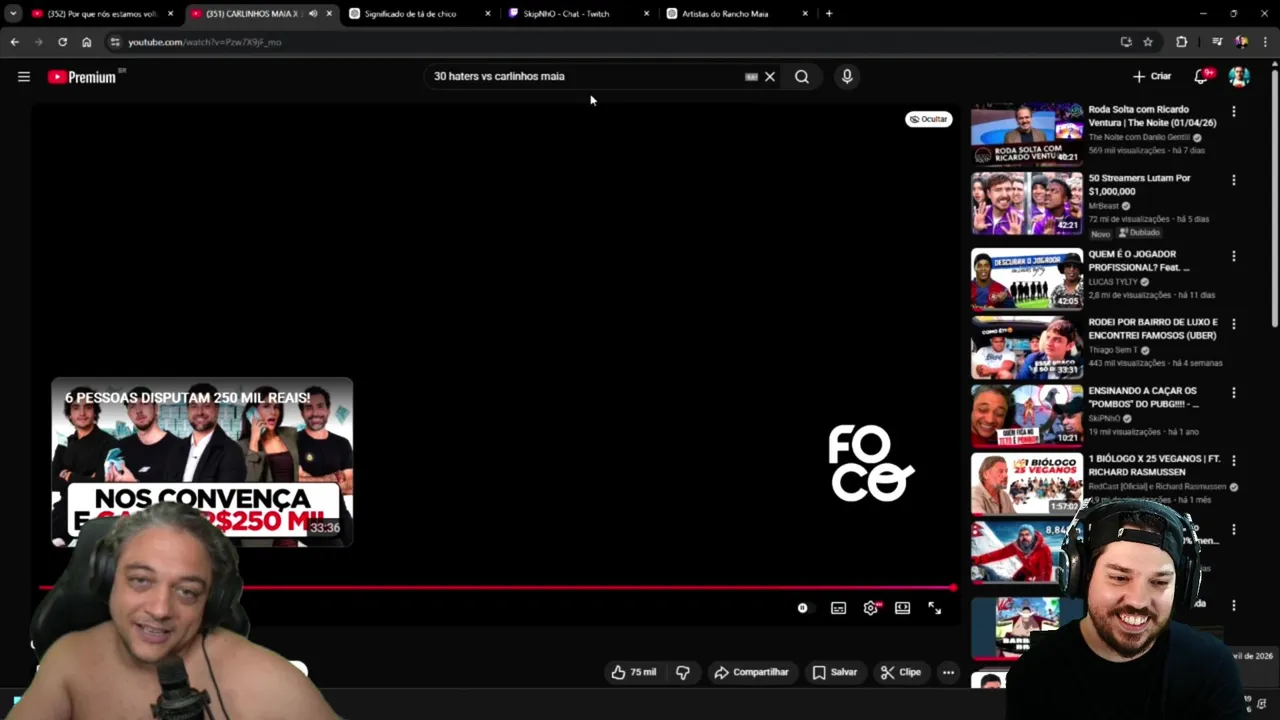Image resolution: width=1280 pixels, height=720 pixels.
Task: Bookmark this page with star icon
Action: [1148, 42]
